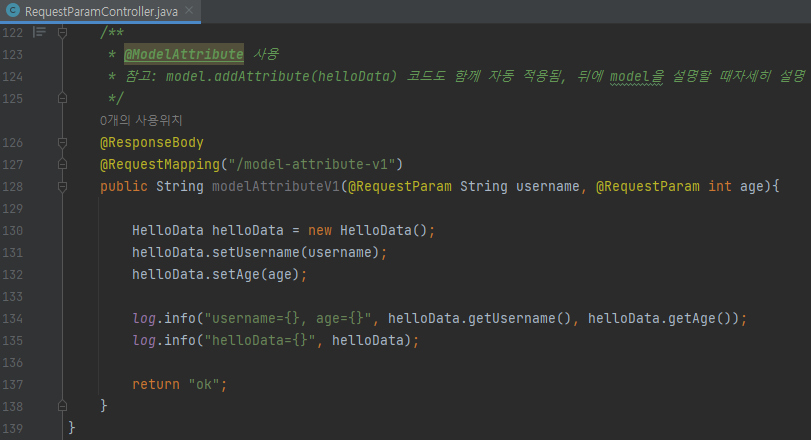
Task: Click the first @RequestParam before String username
Action: tap(399, 187)
